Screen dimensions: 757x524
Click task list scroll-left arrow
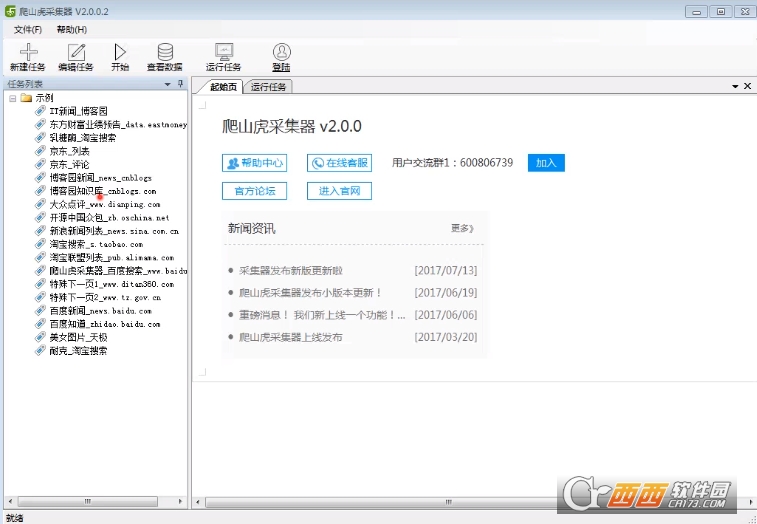[10, 502]
